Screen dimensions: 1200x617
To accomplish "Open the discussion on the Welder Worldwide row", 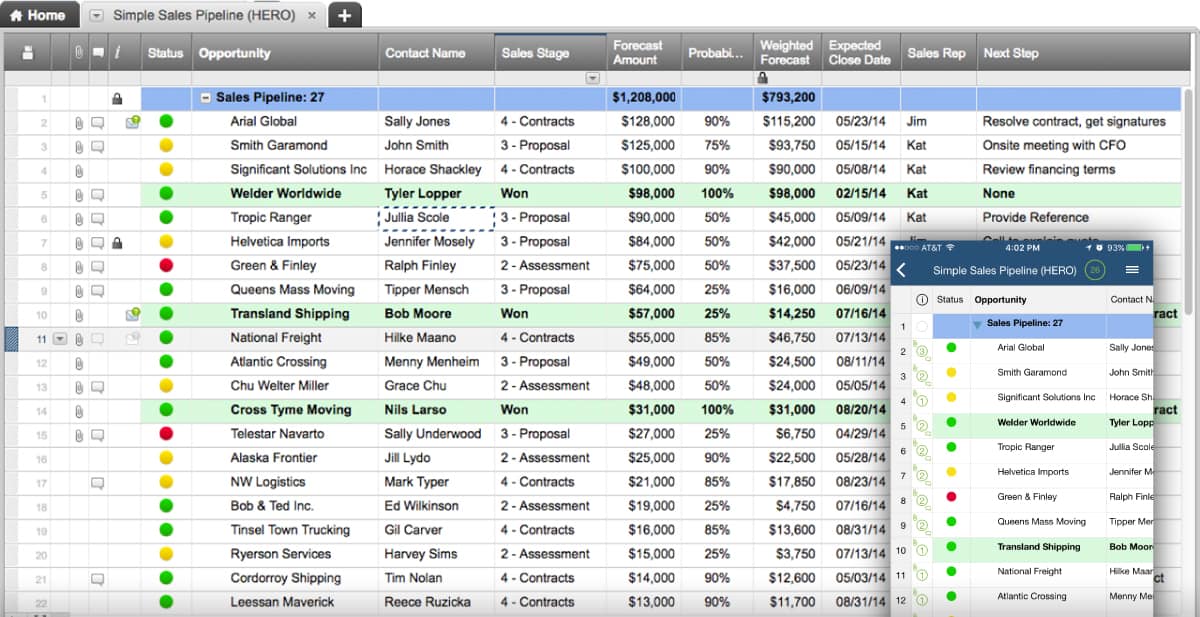I will click(x=98, y=194).
